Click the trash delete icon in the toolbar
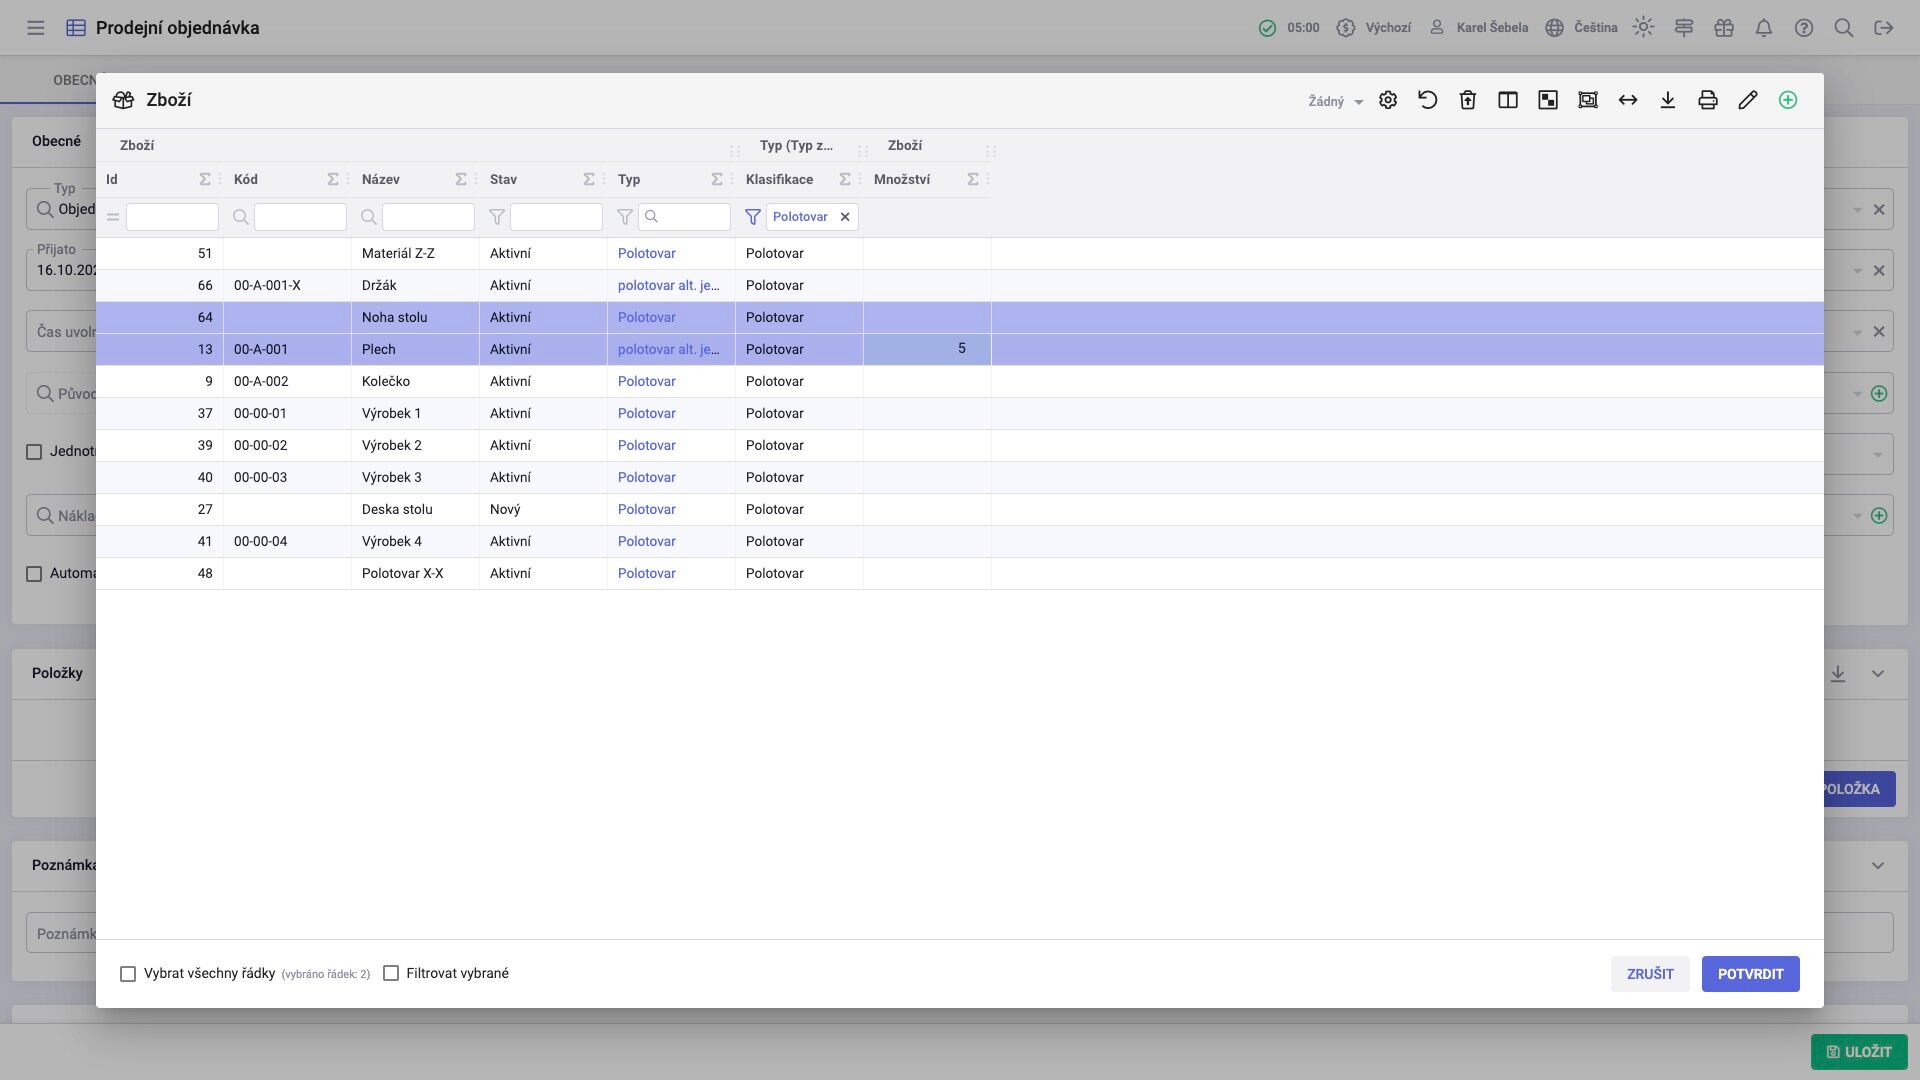Viewport: 1920px width, 1080px height. click(1468, 100)
